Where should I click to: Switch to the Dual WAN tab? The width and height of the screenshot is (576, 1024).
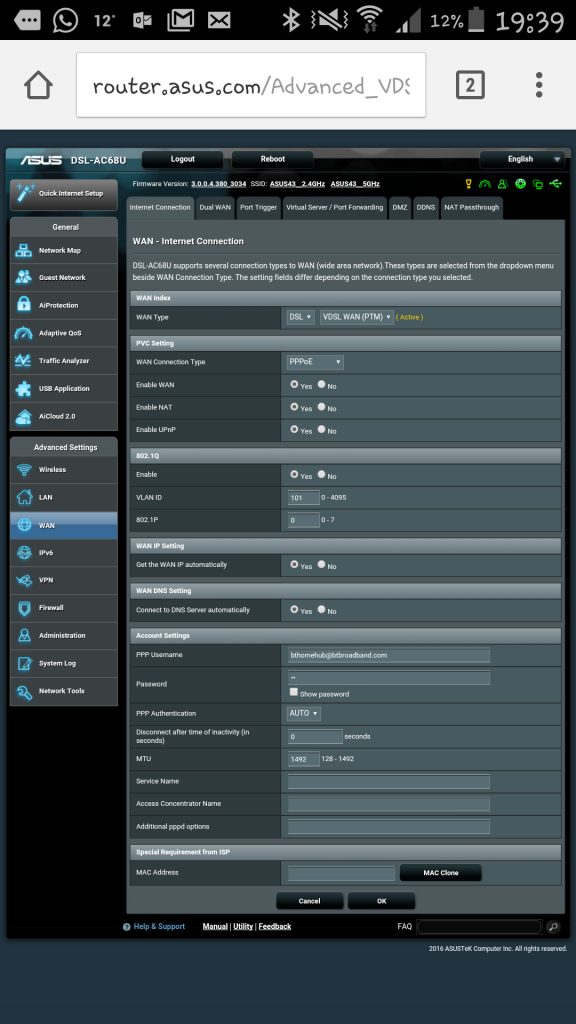[215, 208]
